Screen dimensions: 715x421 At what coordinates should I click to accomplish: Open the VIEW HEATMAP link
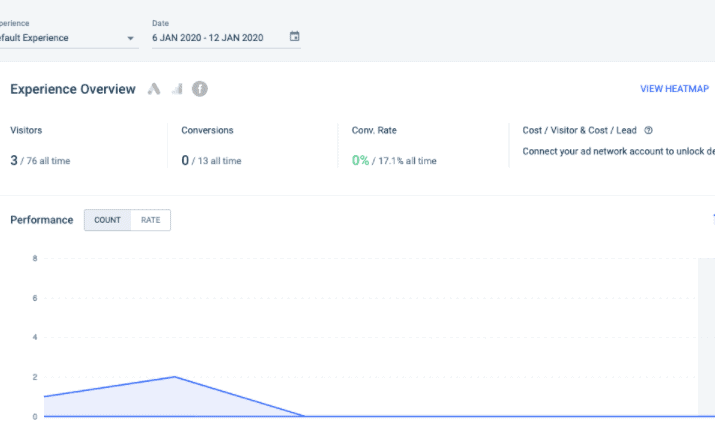[674, 89]
